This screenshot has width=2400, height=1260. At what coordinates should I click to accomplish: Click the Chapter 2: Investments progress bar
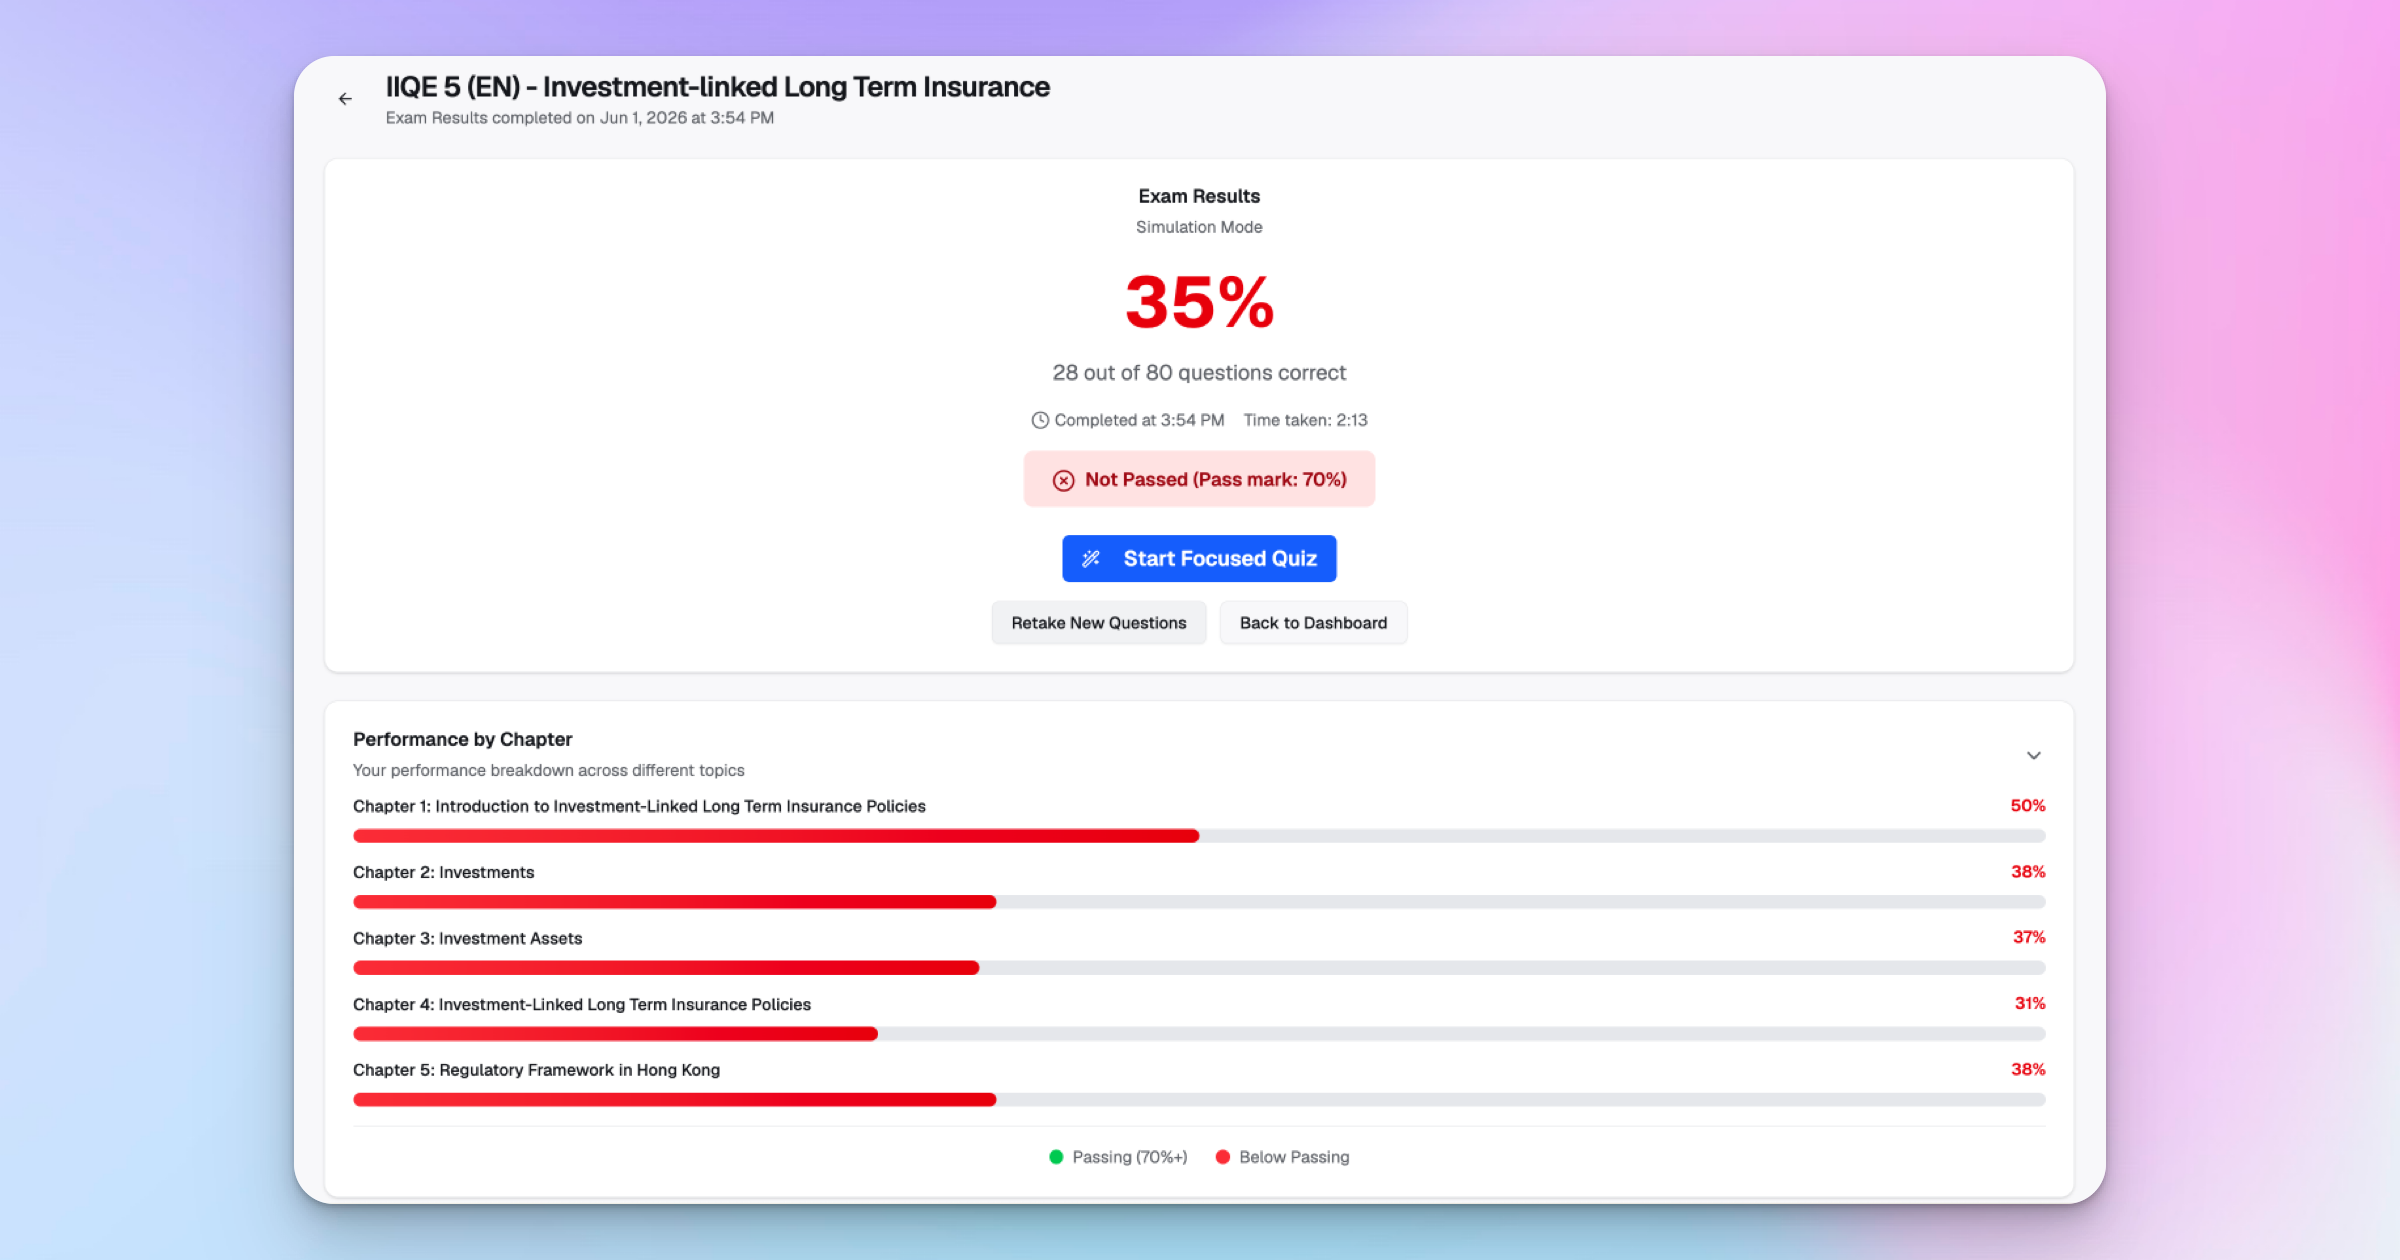(x=1199, y=902)
